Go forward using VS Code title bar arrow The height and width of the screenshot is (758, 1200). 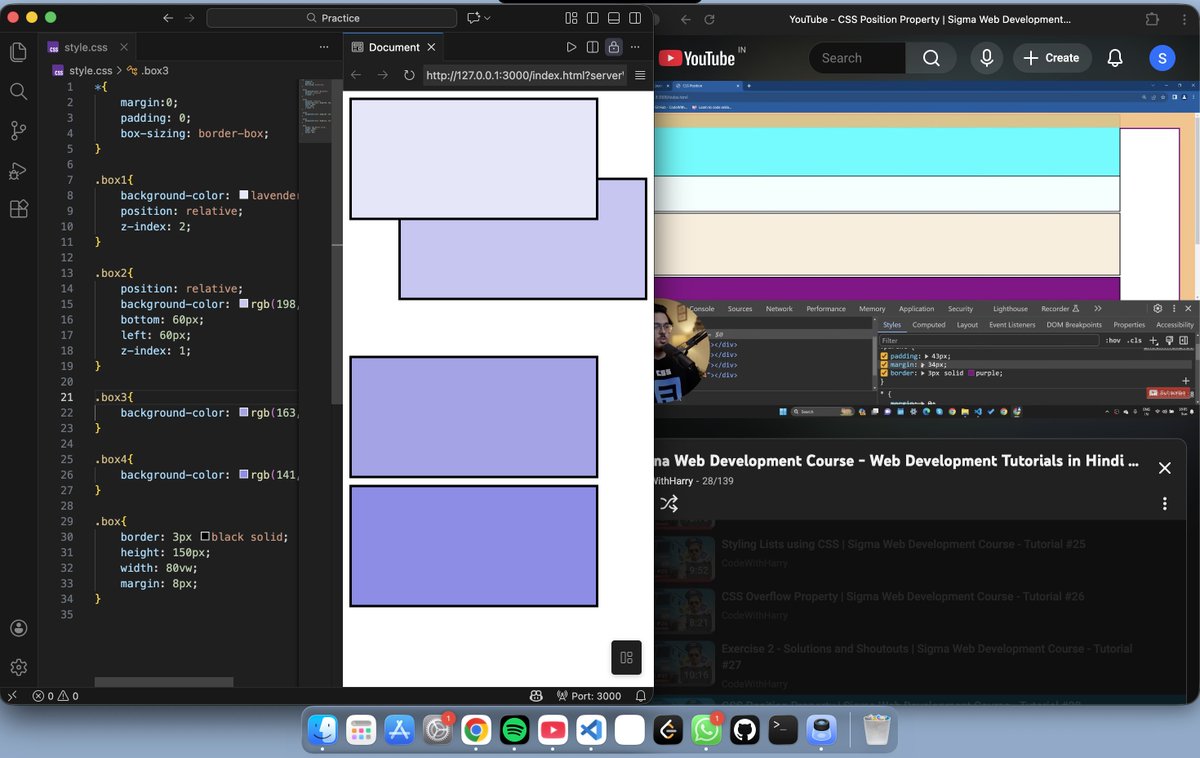(x=190, y=18)
